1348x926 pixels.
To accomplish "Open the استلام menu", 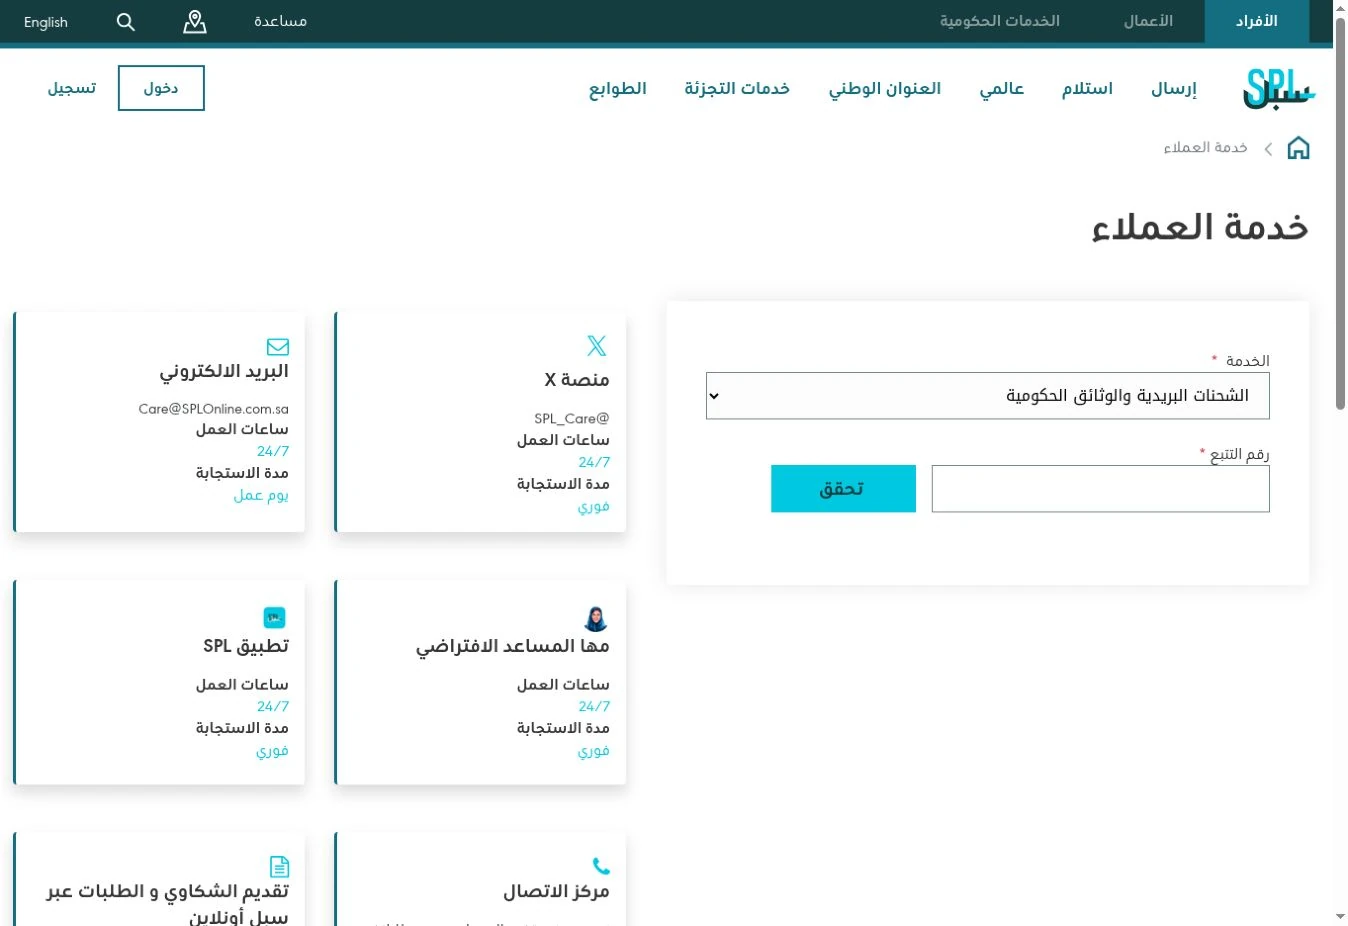I will point(1087,89).
